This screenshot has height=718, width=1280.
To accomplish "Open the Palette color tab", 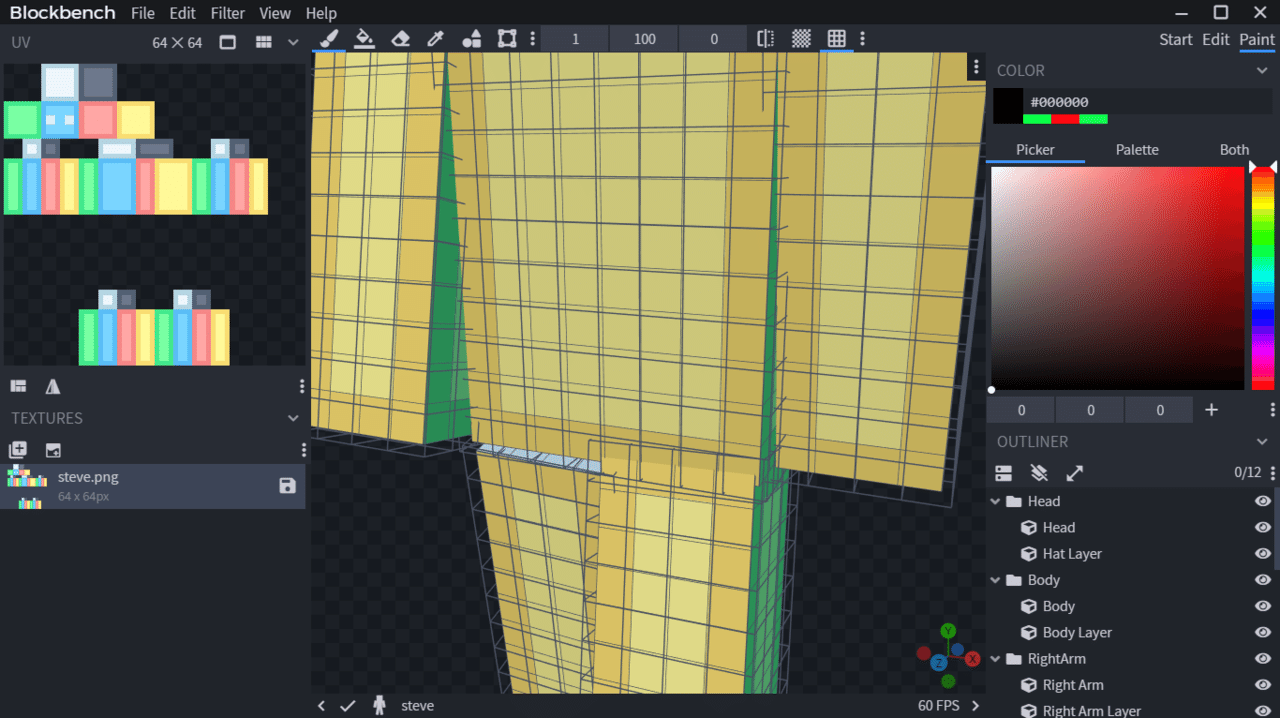I will [x=1137, y=149].
